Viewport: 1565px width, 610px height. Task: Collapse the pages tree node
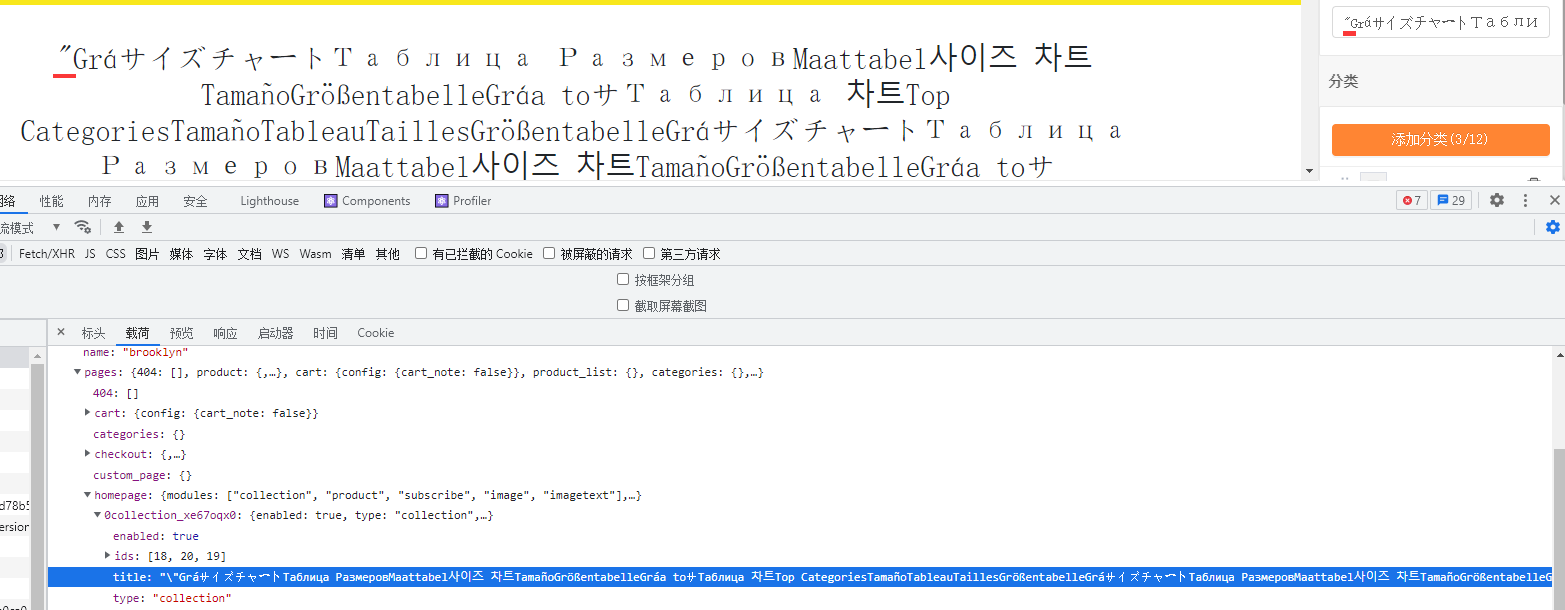point(78,372)
